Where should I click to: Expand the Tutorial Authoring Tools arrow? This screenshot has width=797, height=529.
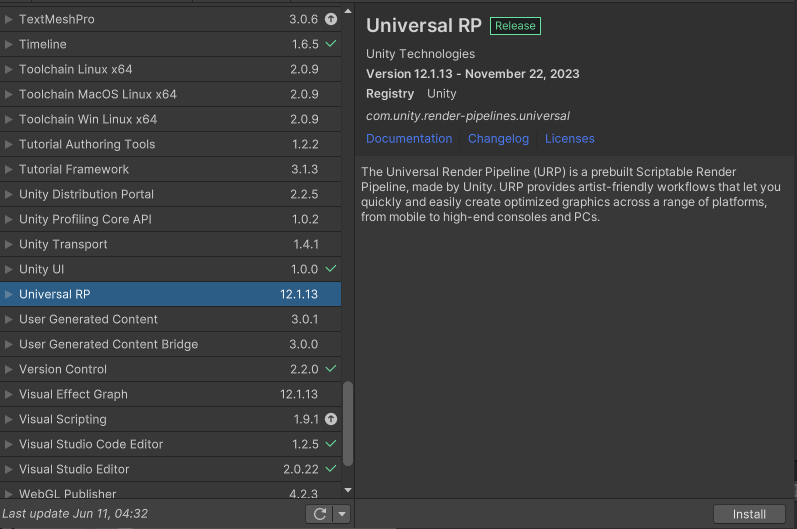click(x=9, y=144)
